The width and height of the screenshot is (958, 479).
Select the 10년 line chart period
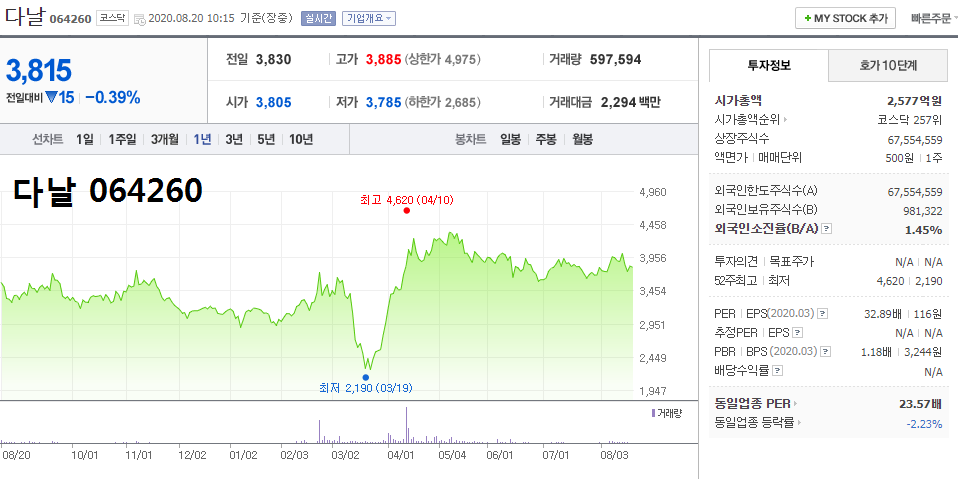[301, 139]
